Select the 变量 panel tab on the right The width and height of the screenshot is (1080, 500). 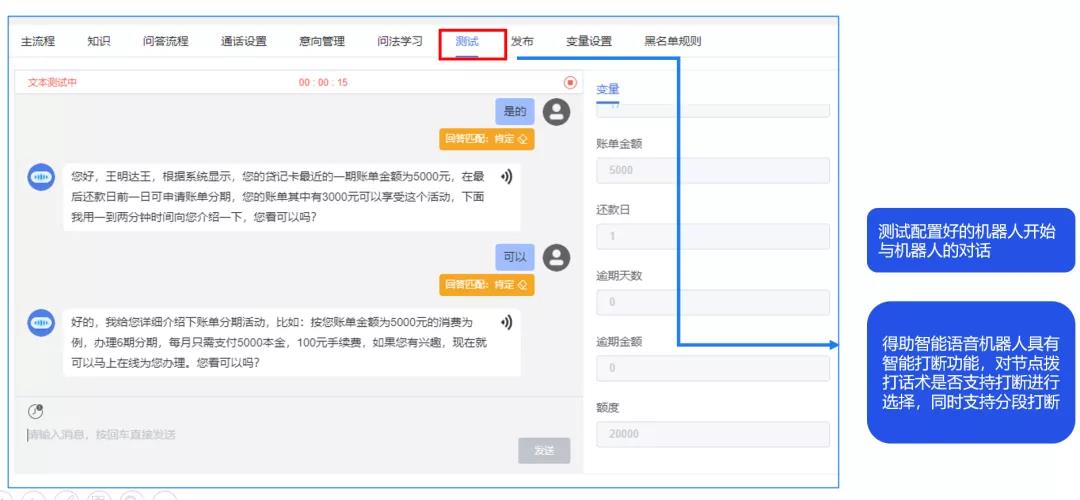[608, 89]
